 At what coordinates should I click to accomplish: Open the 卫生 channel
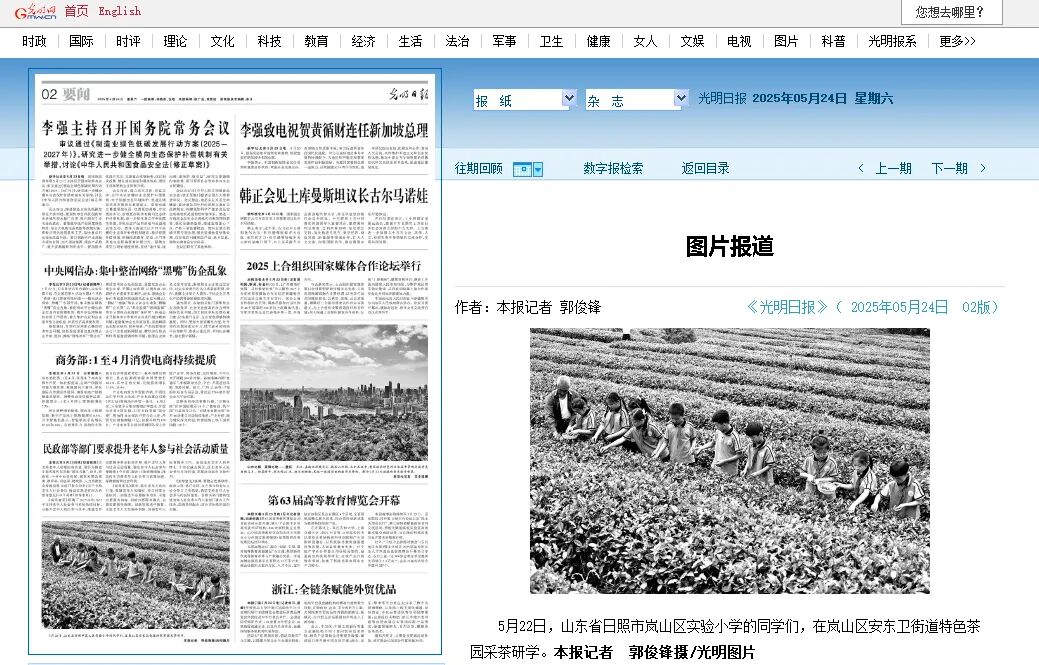pyautogui.click(x=551, y=41)
